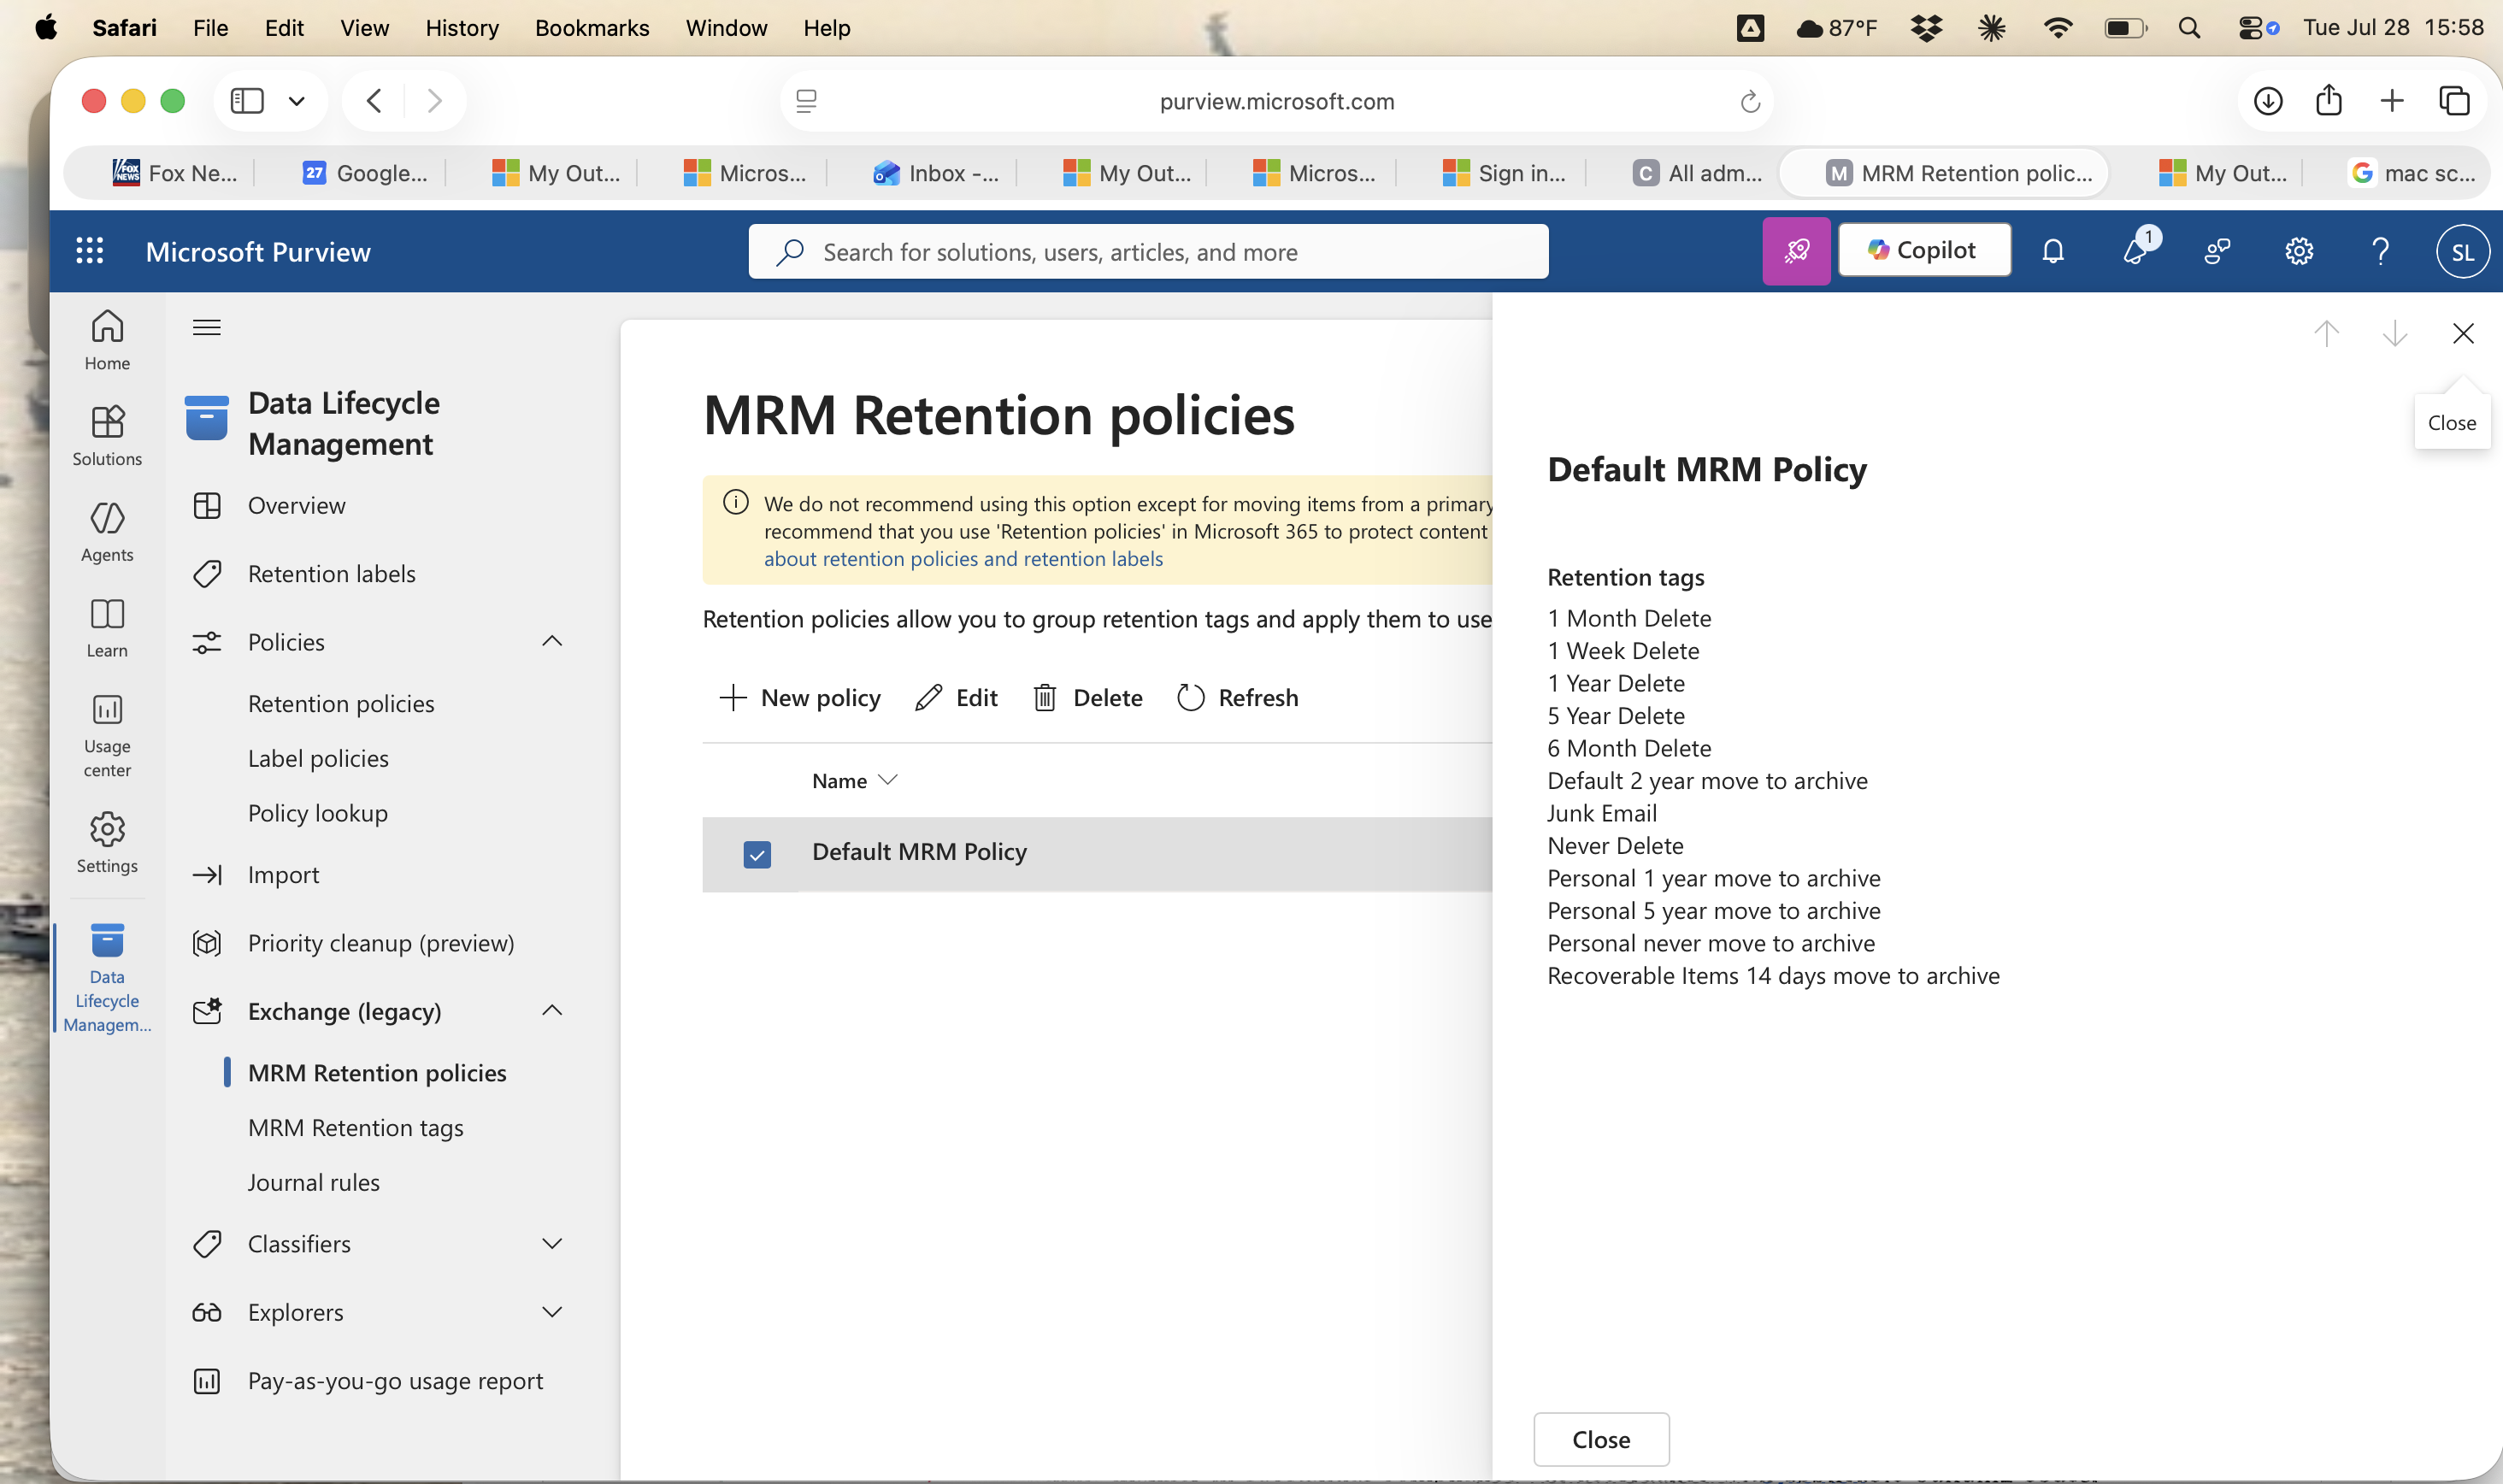The width and height of the screenshot is (2503, 1484).
Task: Open the header settings gear
Action: (x=2299, y=251)
